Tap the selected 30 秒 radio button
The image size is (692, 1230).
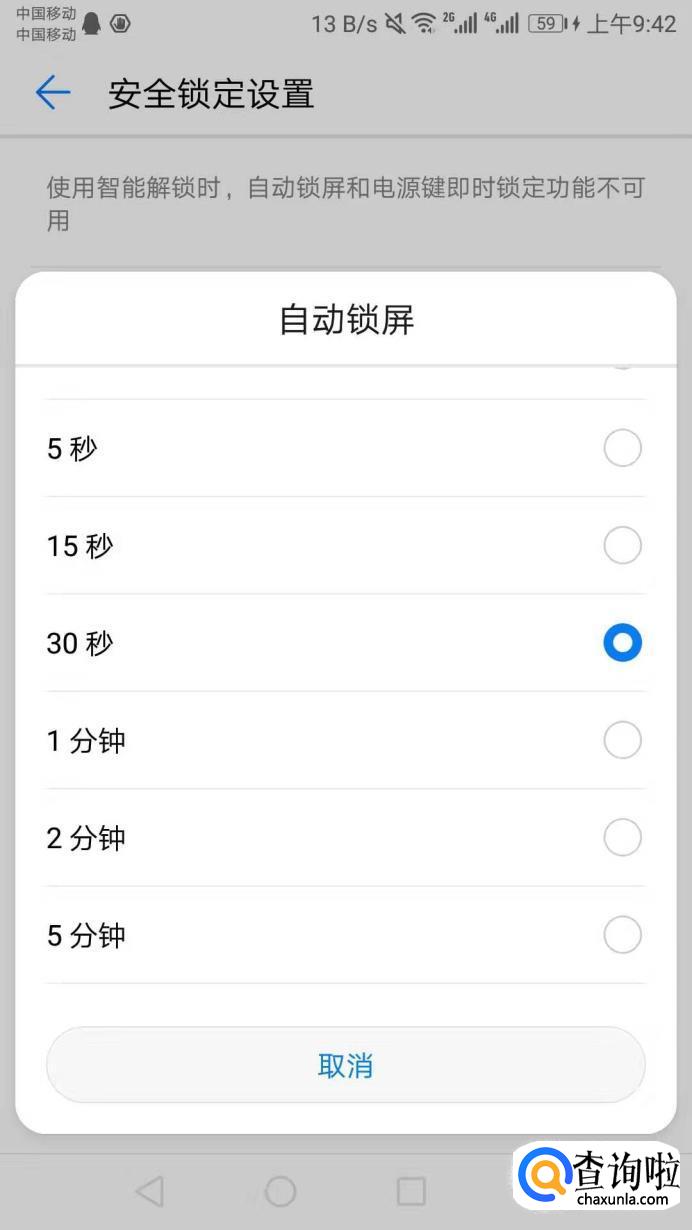622,643
